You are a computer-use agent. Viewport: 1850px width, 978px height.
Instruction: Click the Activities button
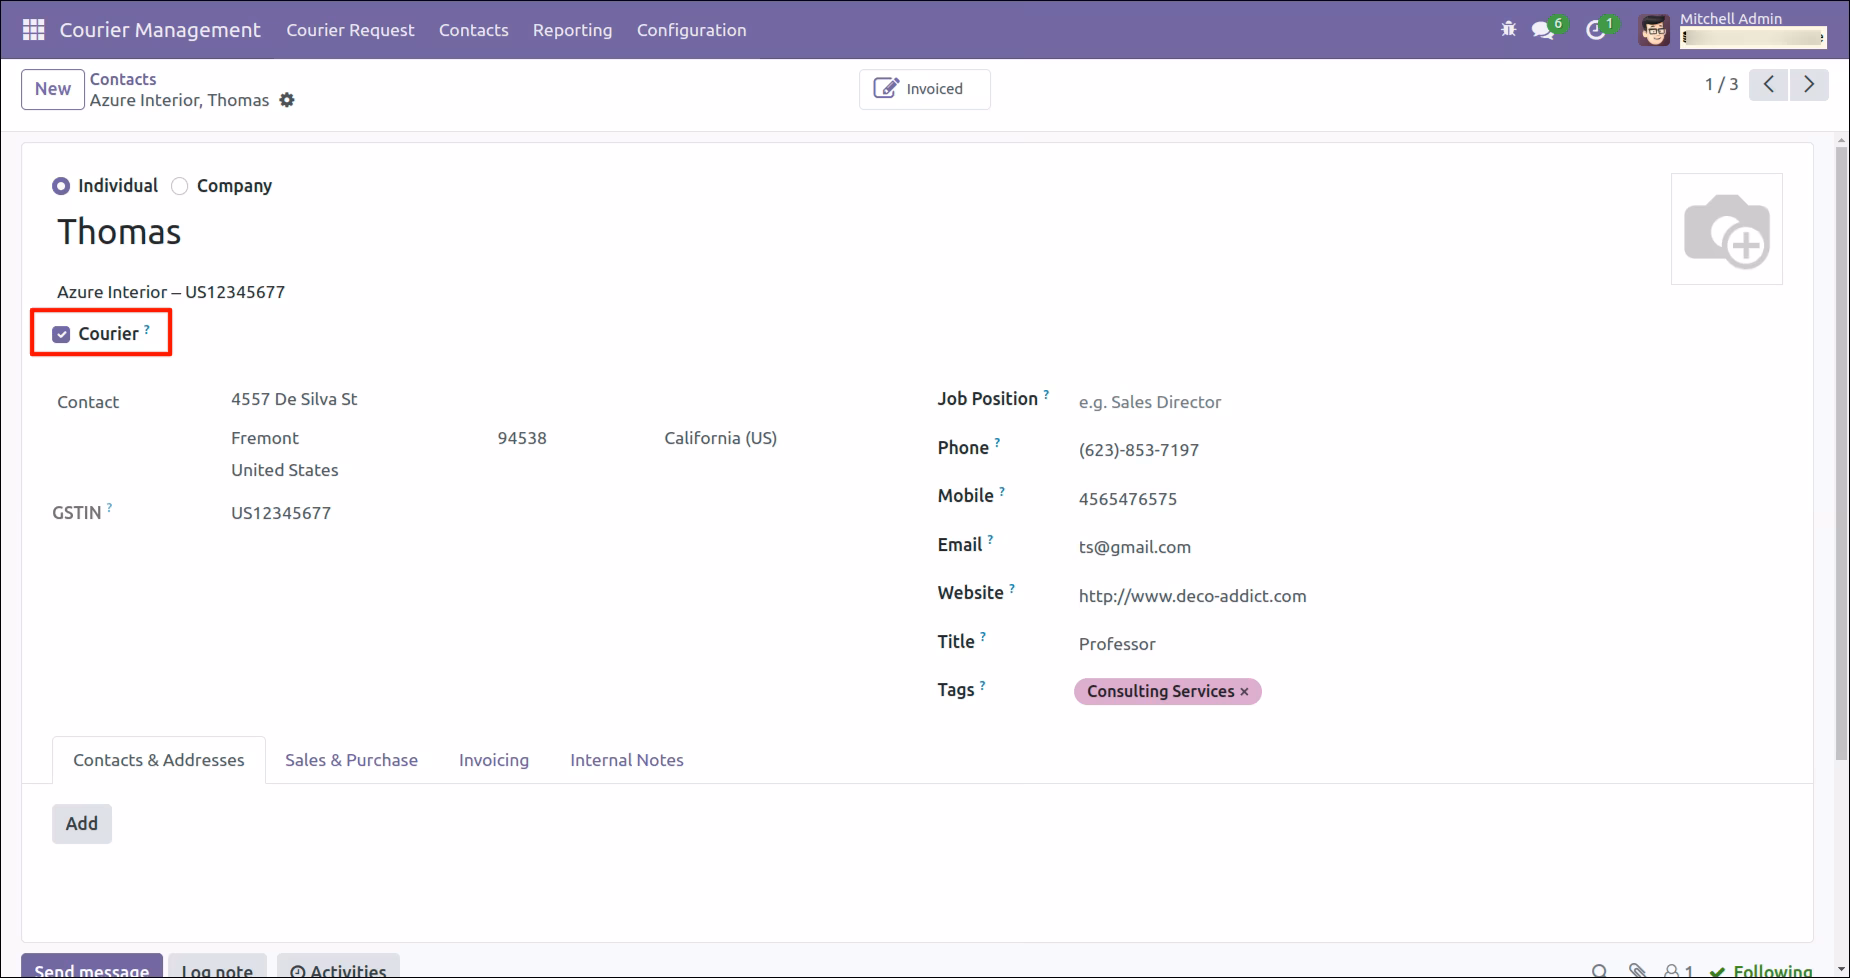tap(338, 966)
